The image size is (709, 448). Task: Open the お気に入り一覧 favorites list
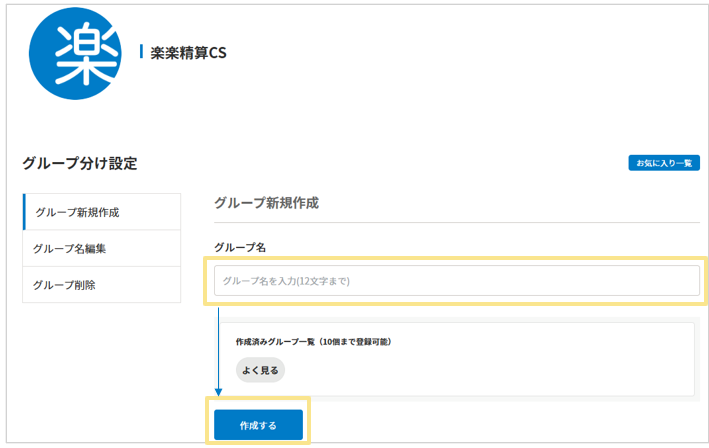tap(664, 163)
